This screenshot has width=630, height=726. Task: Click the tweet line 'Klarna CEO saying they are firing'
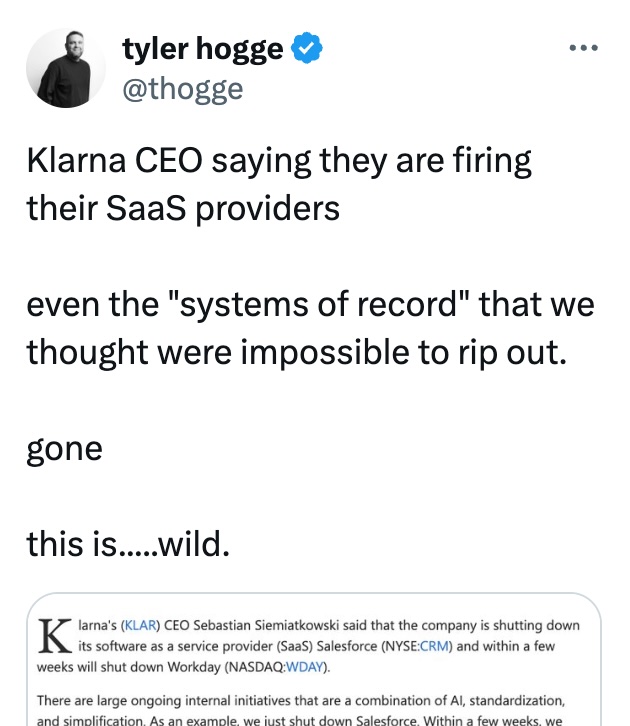[x=279, y=161]
